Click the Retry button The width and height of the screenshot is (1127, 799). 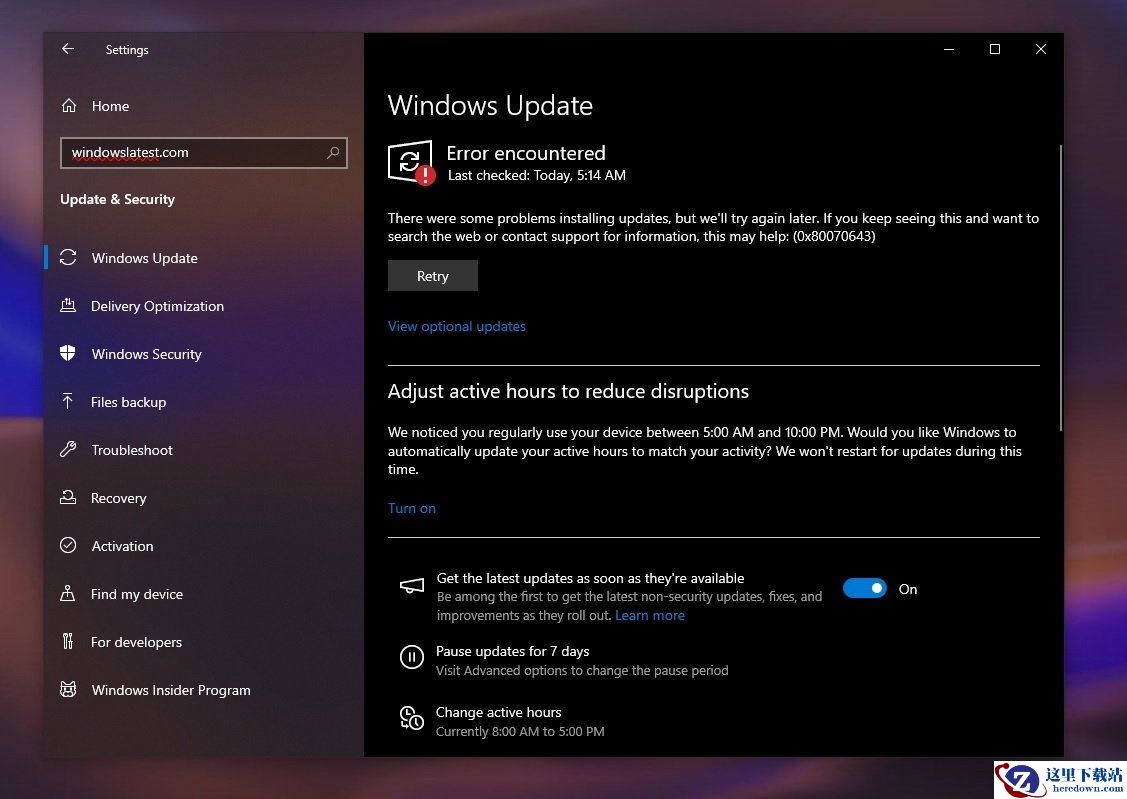(433, 276)
